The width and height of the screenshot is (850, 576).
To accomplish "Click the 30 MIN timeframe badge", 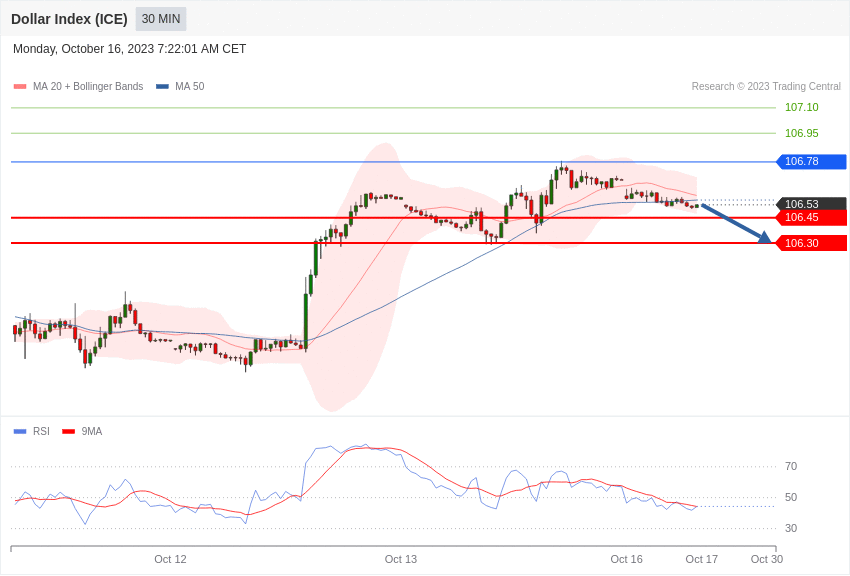I will [161, 19].
